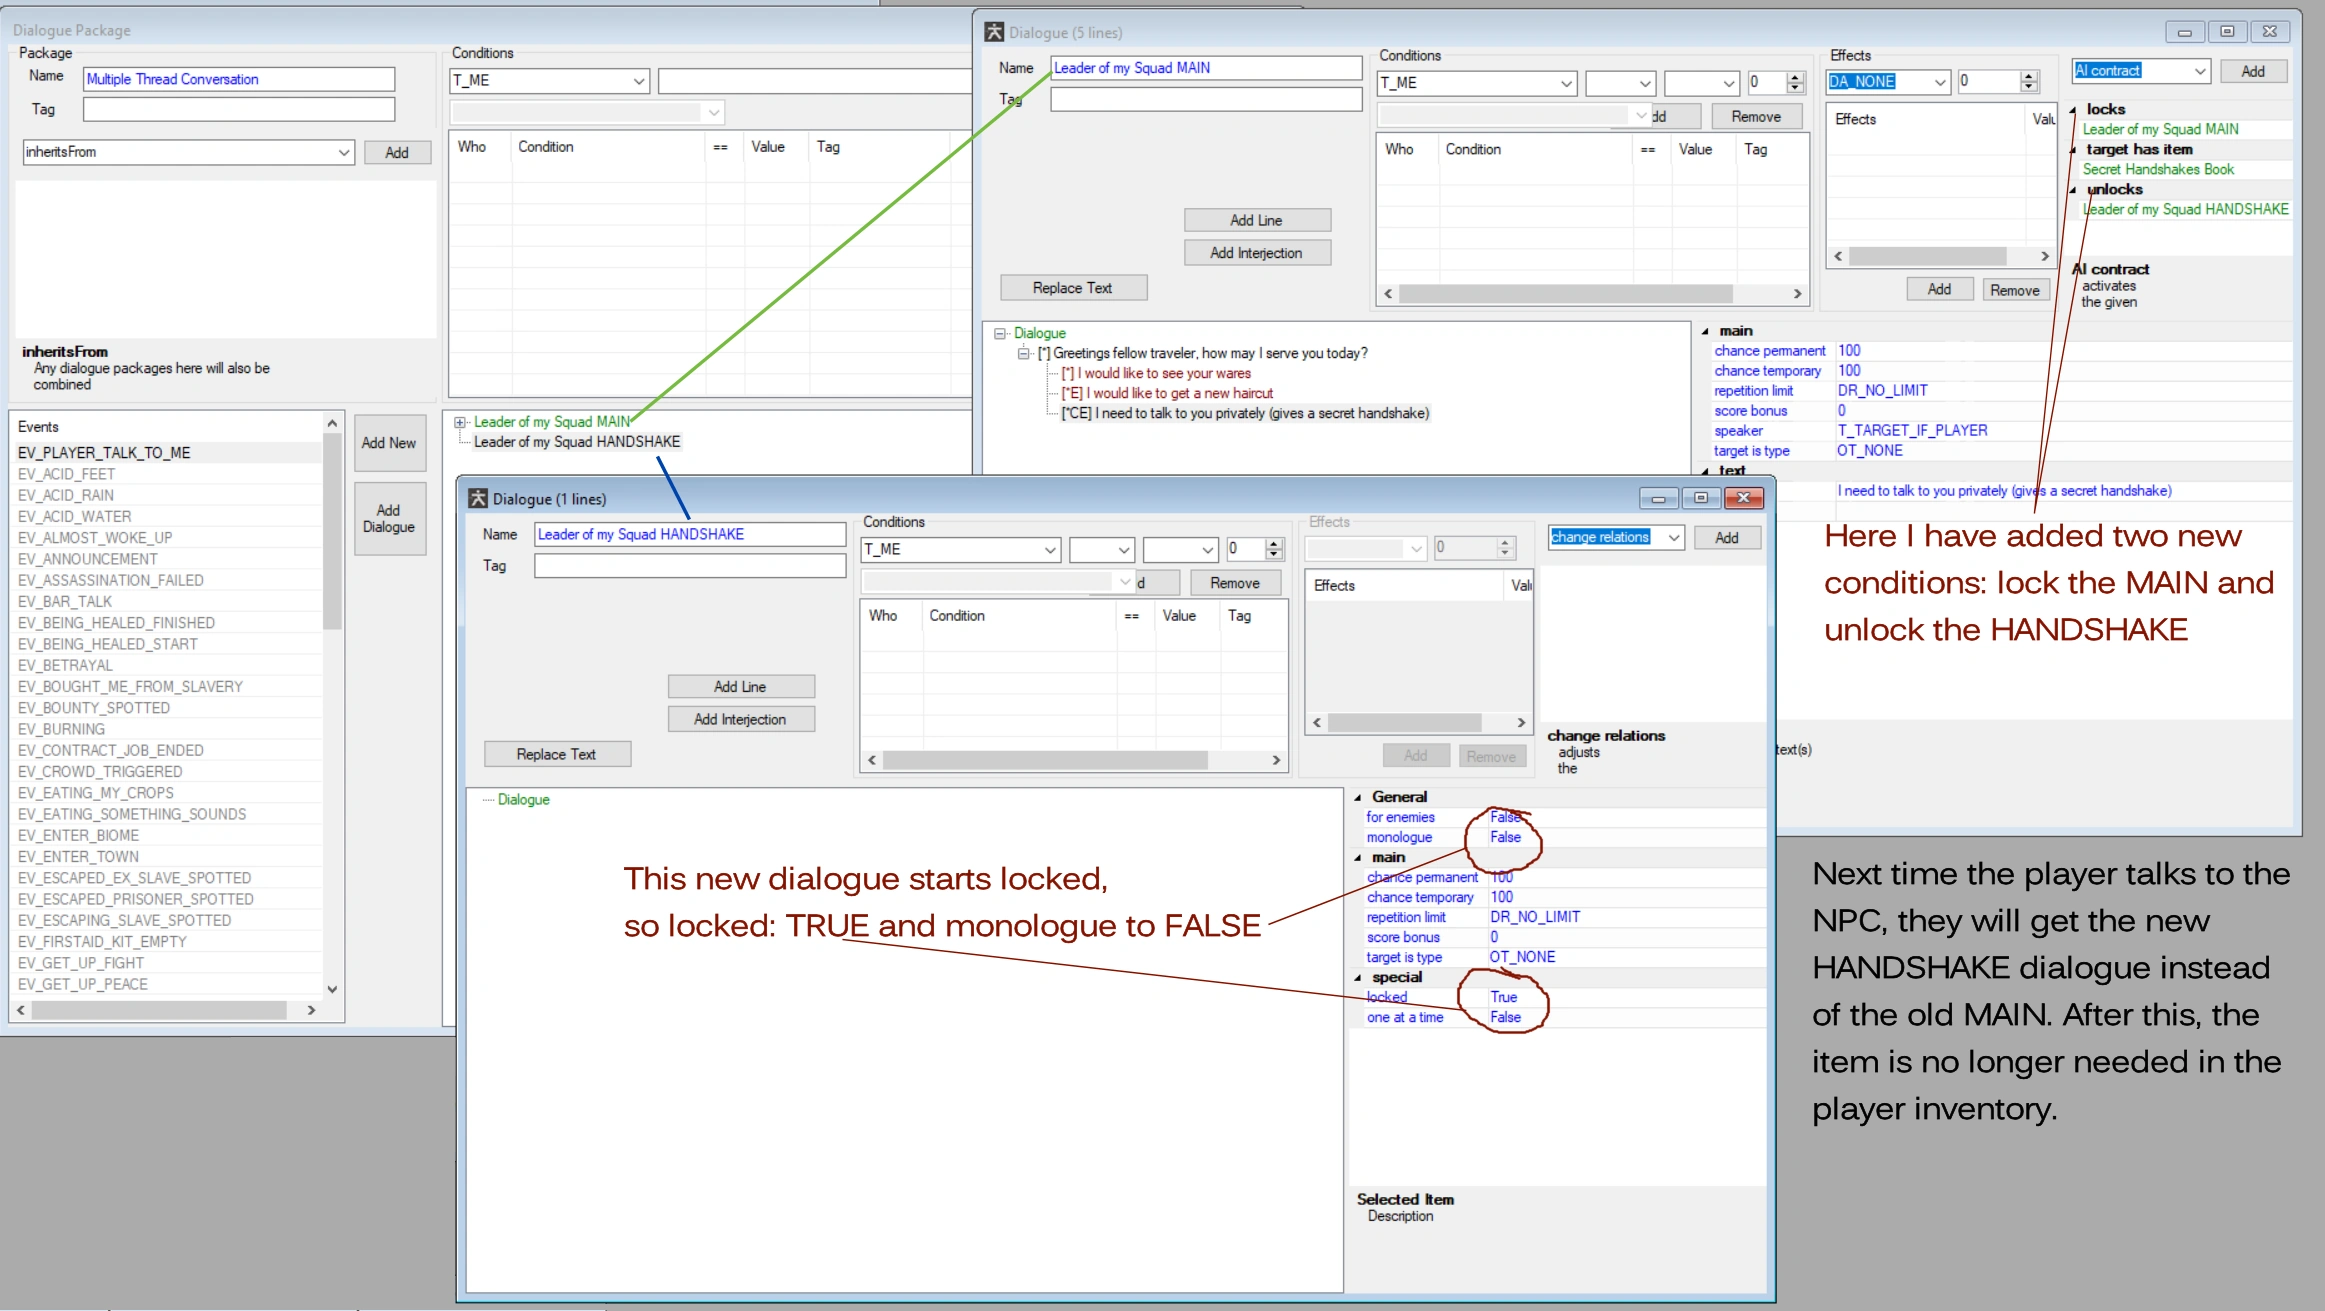
Task: Maximize the Dialogue (1 lines) window
Action: coord(1700,498)
